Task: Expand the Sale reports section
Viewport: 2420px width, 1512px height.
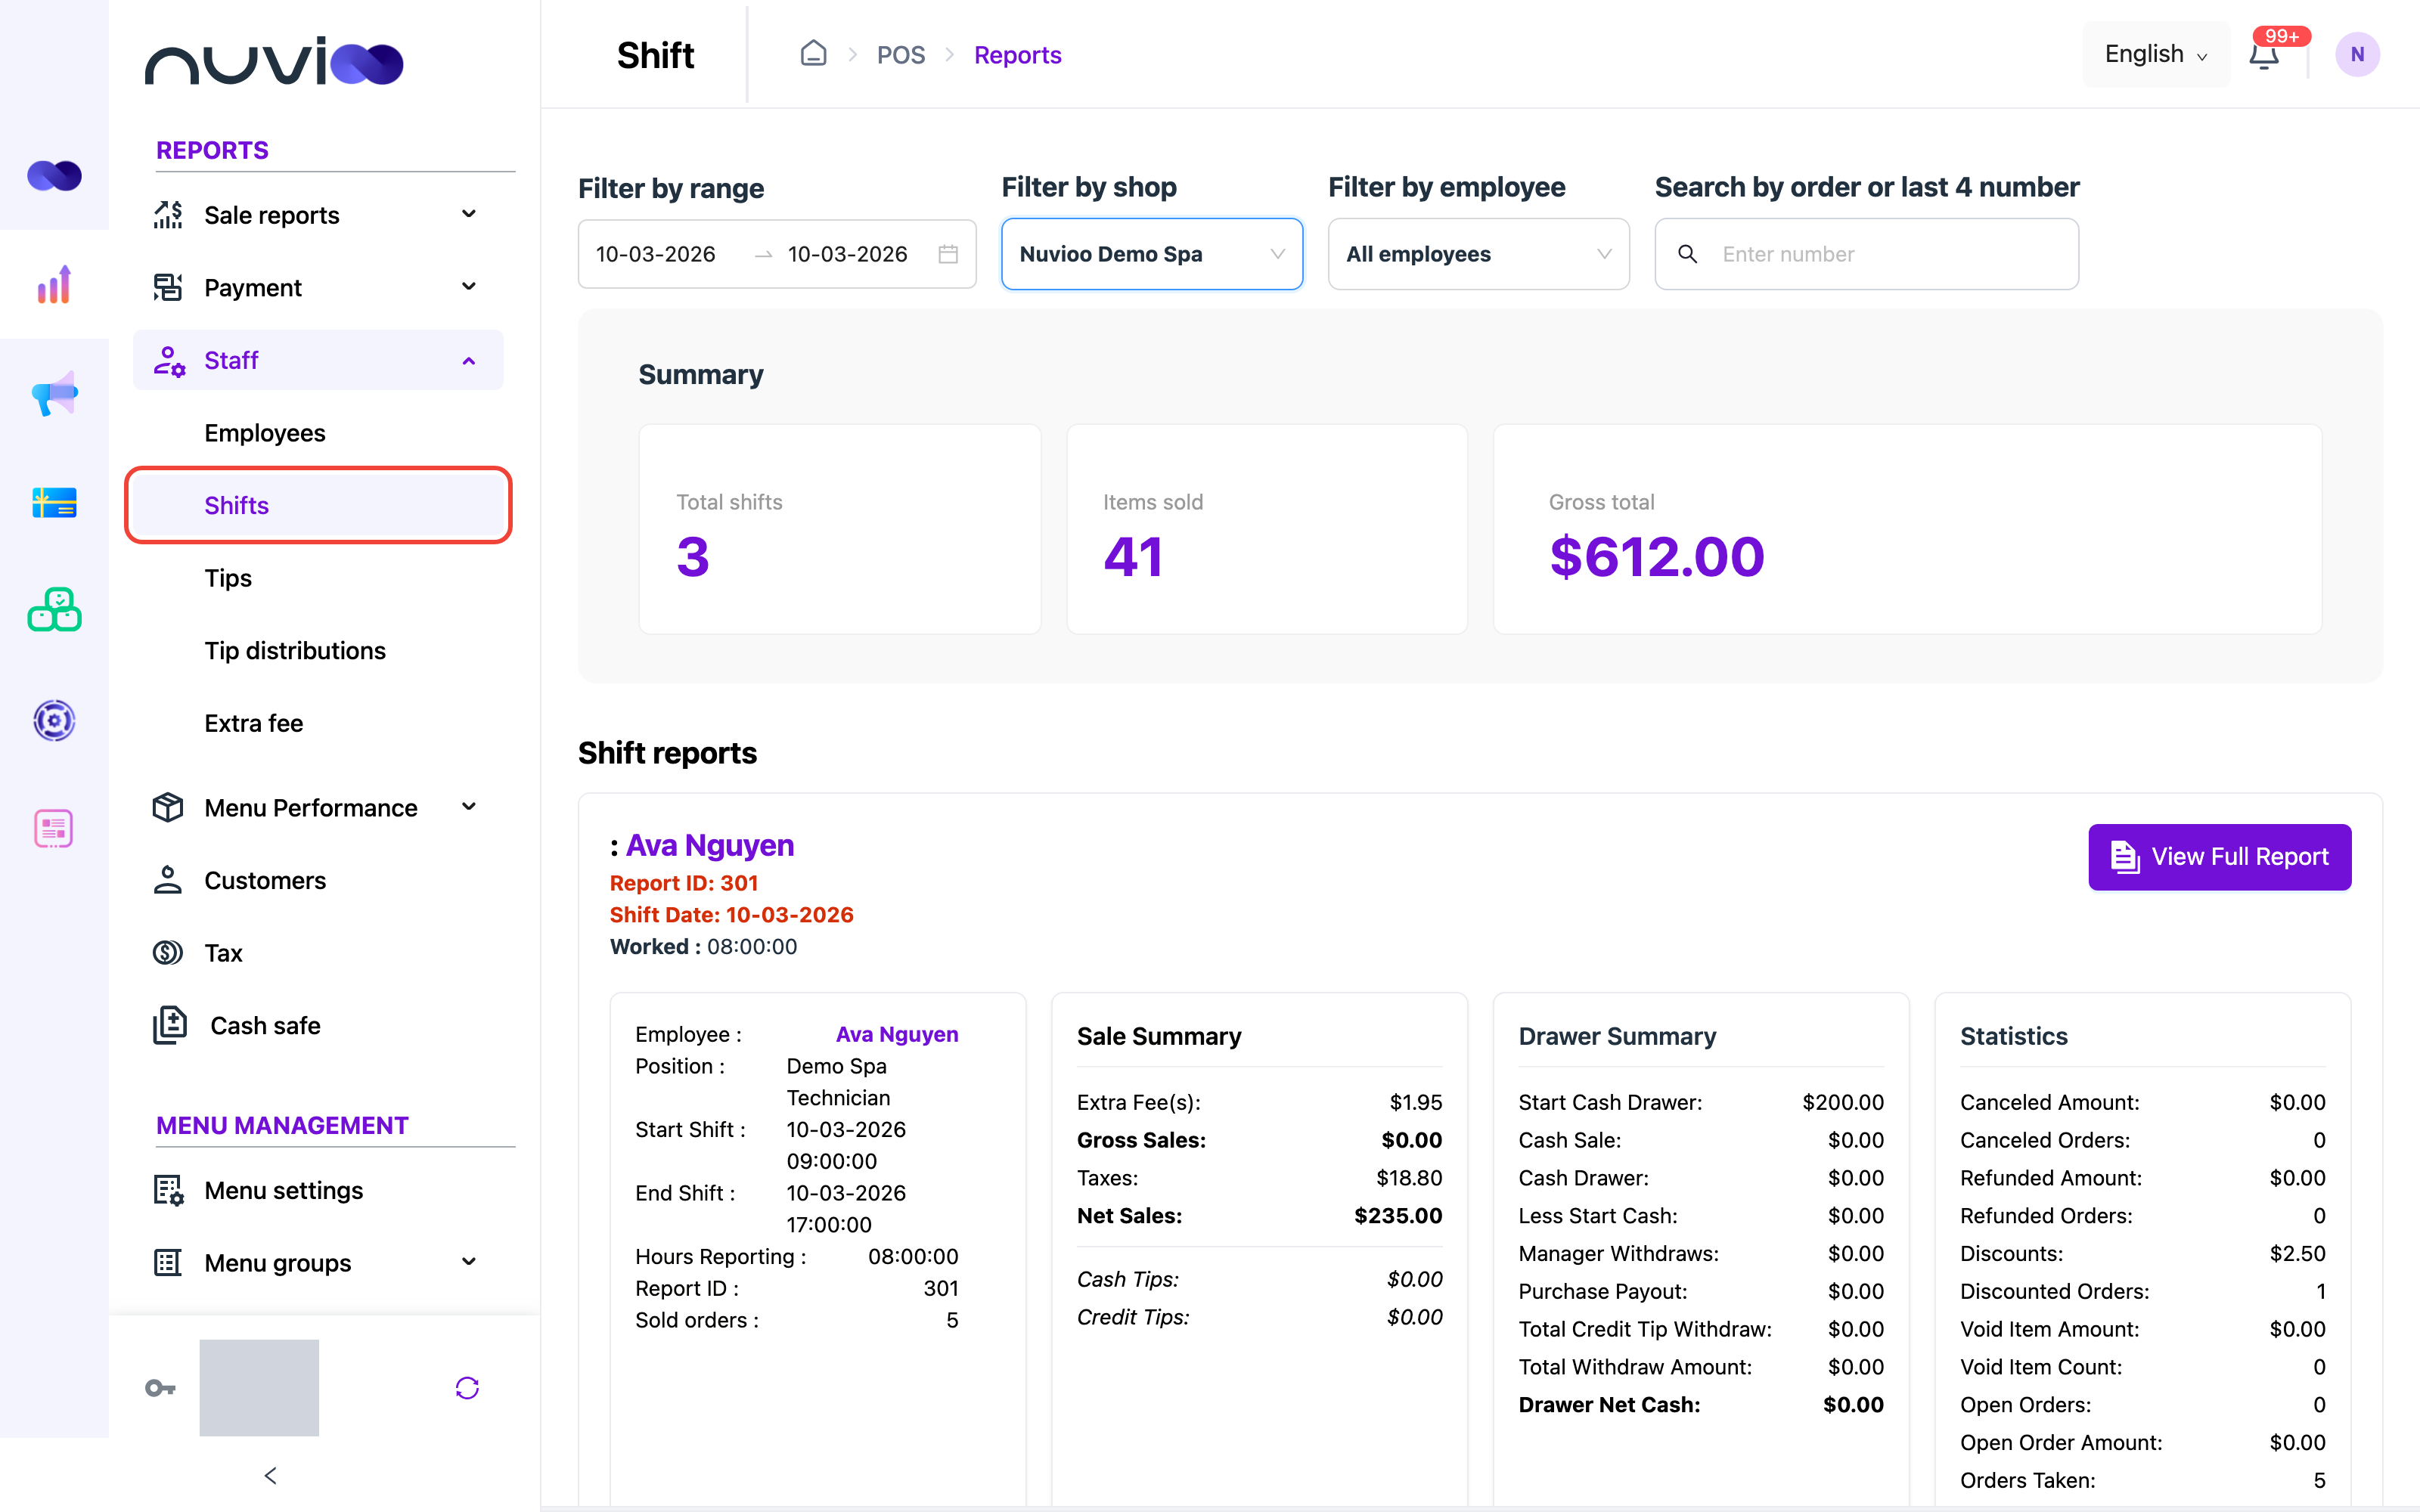Action: coord(469,214)
